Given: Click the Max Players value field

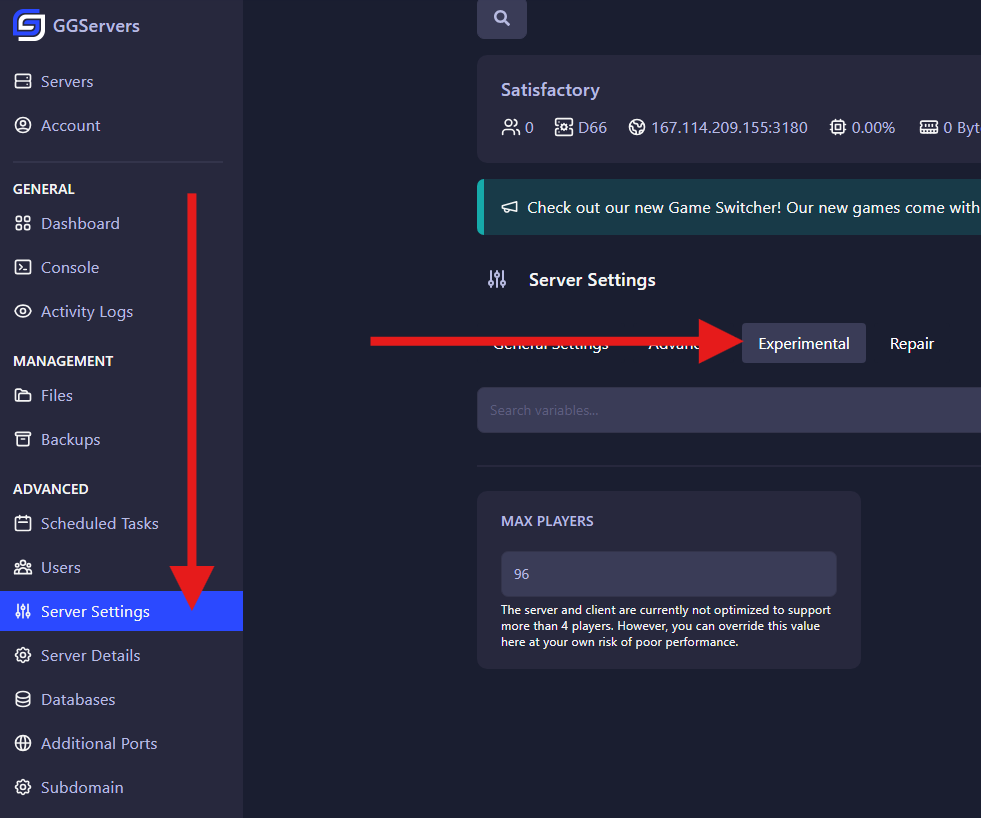Looking at the screenshot, I should [668, 575].
